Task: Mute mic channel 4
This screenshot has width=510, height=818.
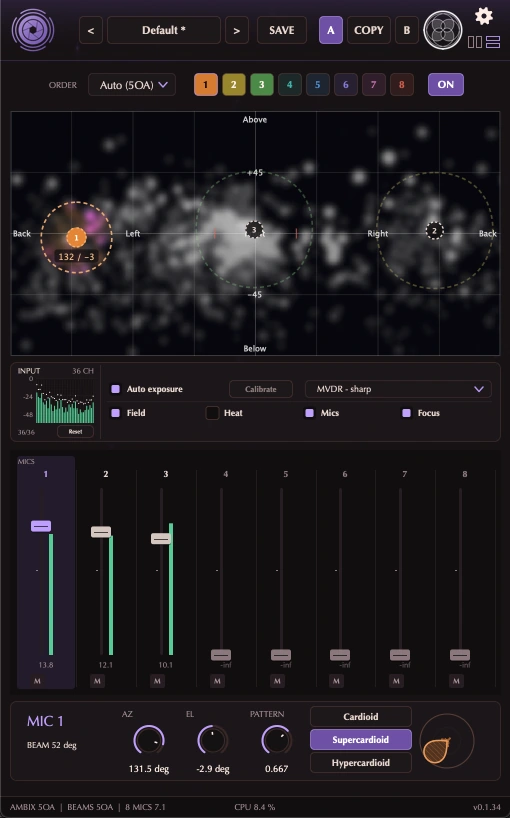Action: click(217, 681)
